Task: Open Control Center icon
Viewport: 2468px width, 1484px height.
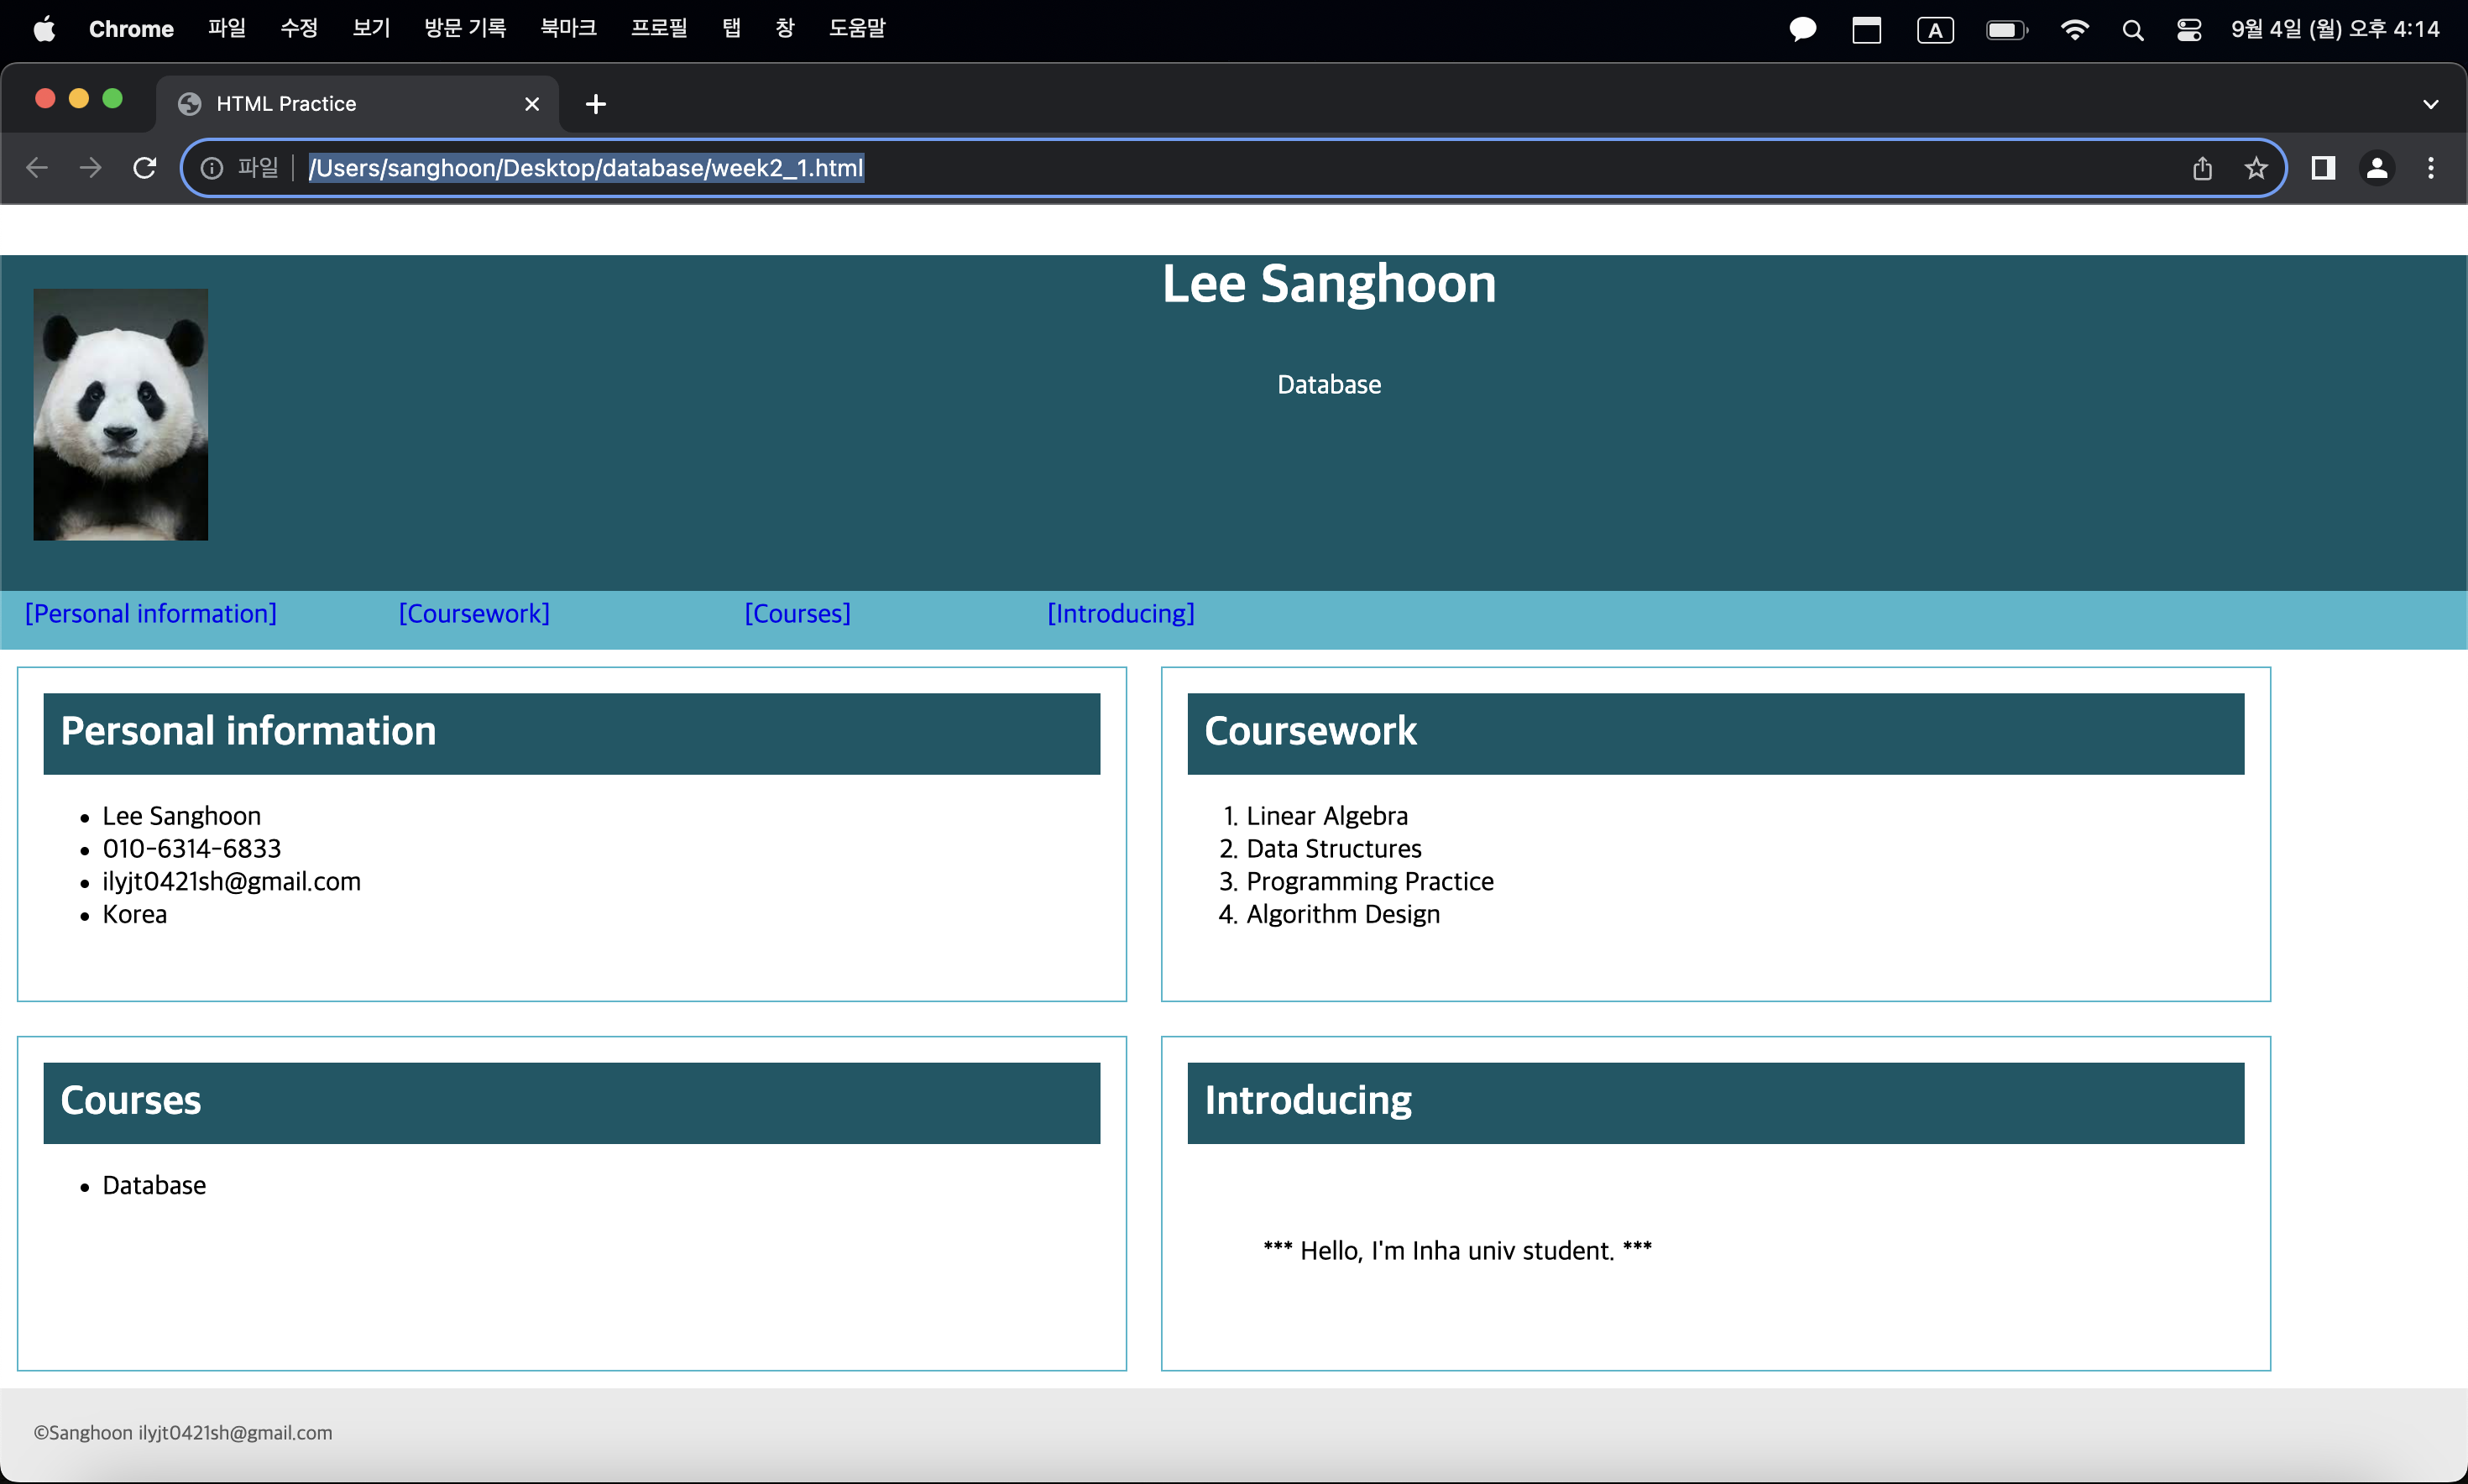Action: point(2189,30)
